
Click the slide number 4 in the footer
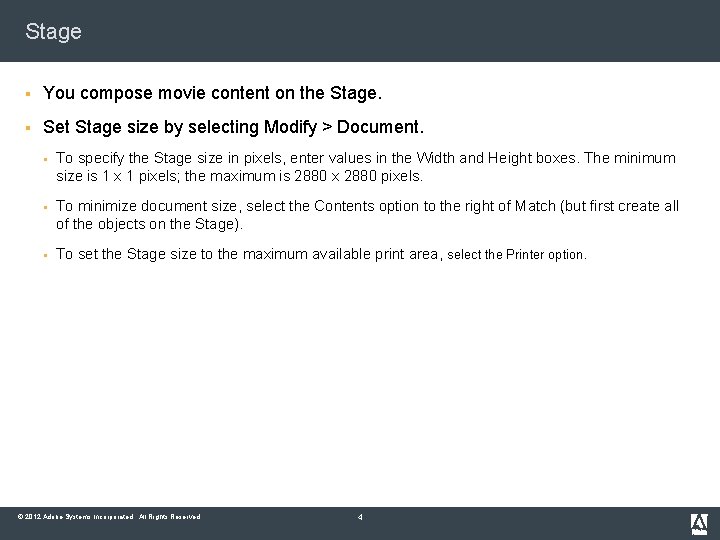point(360,517)
